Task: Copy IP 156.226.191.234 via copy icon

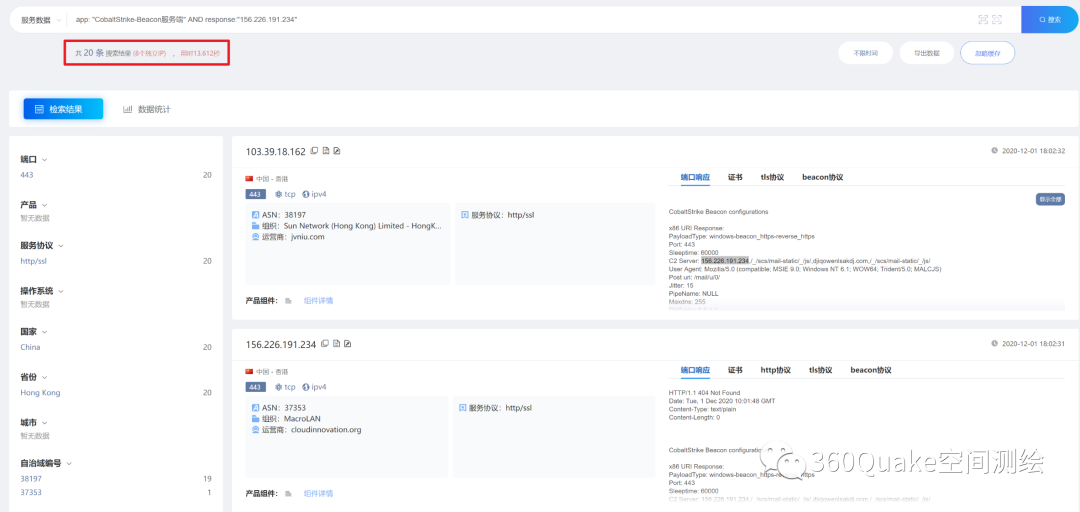Action: [x=325, y=344]
